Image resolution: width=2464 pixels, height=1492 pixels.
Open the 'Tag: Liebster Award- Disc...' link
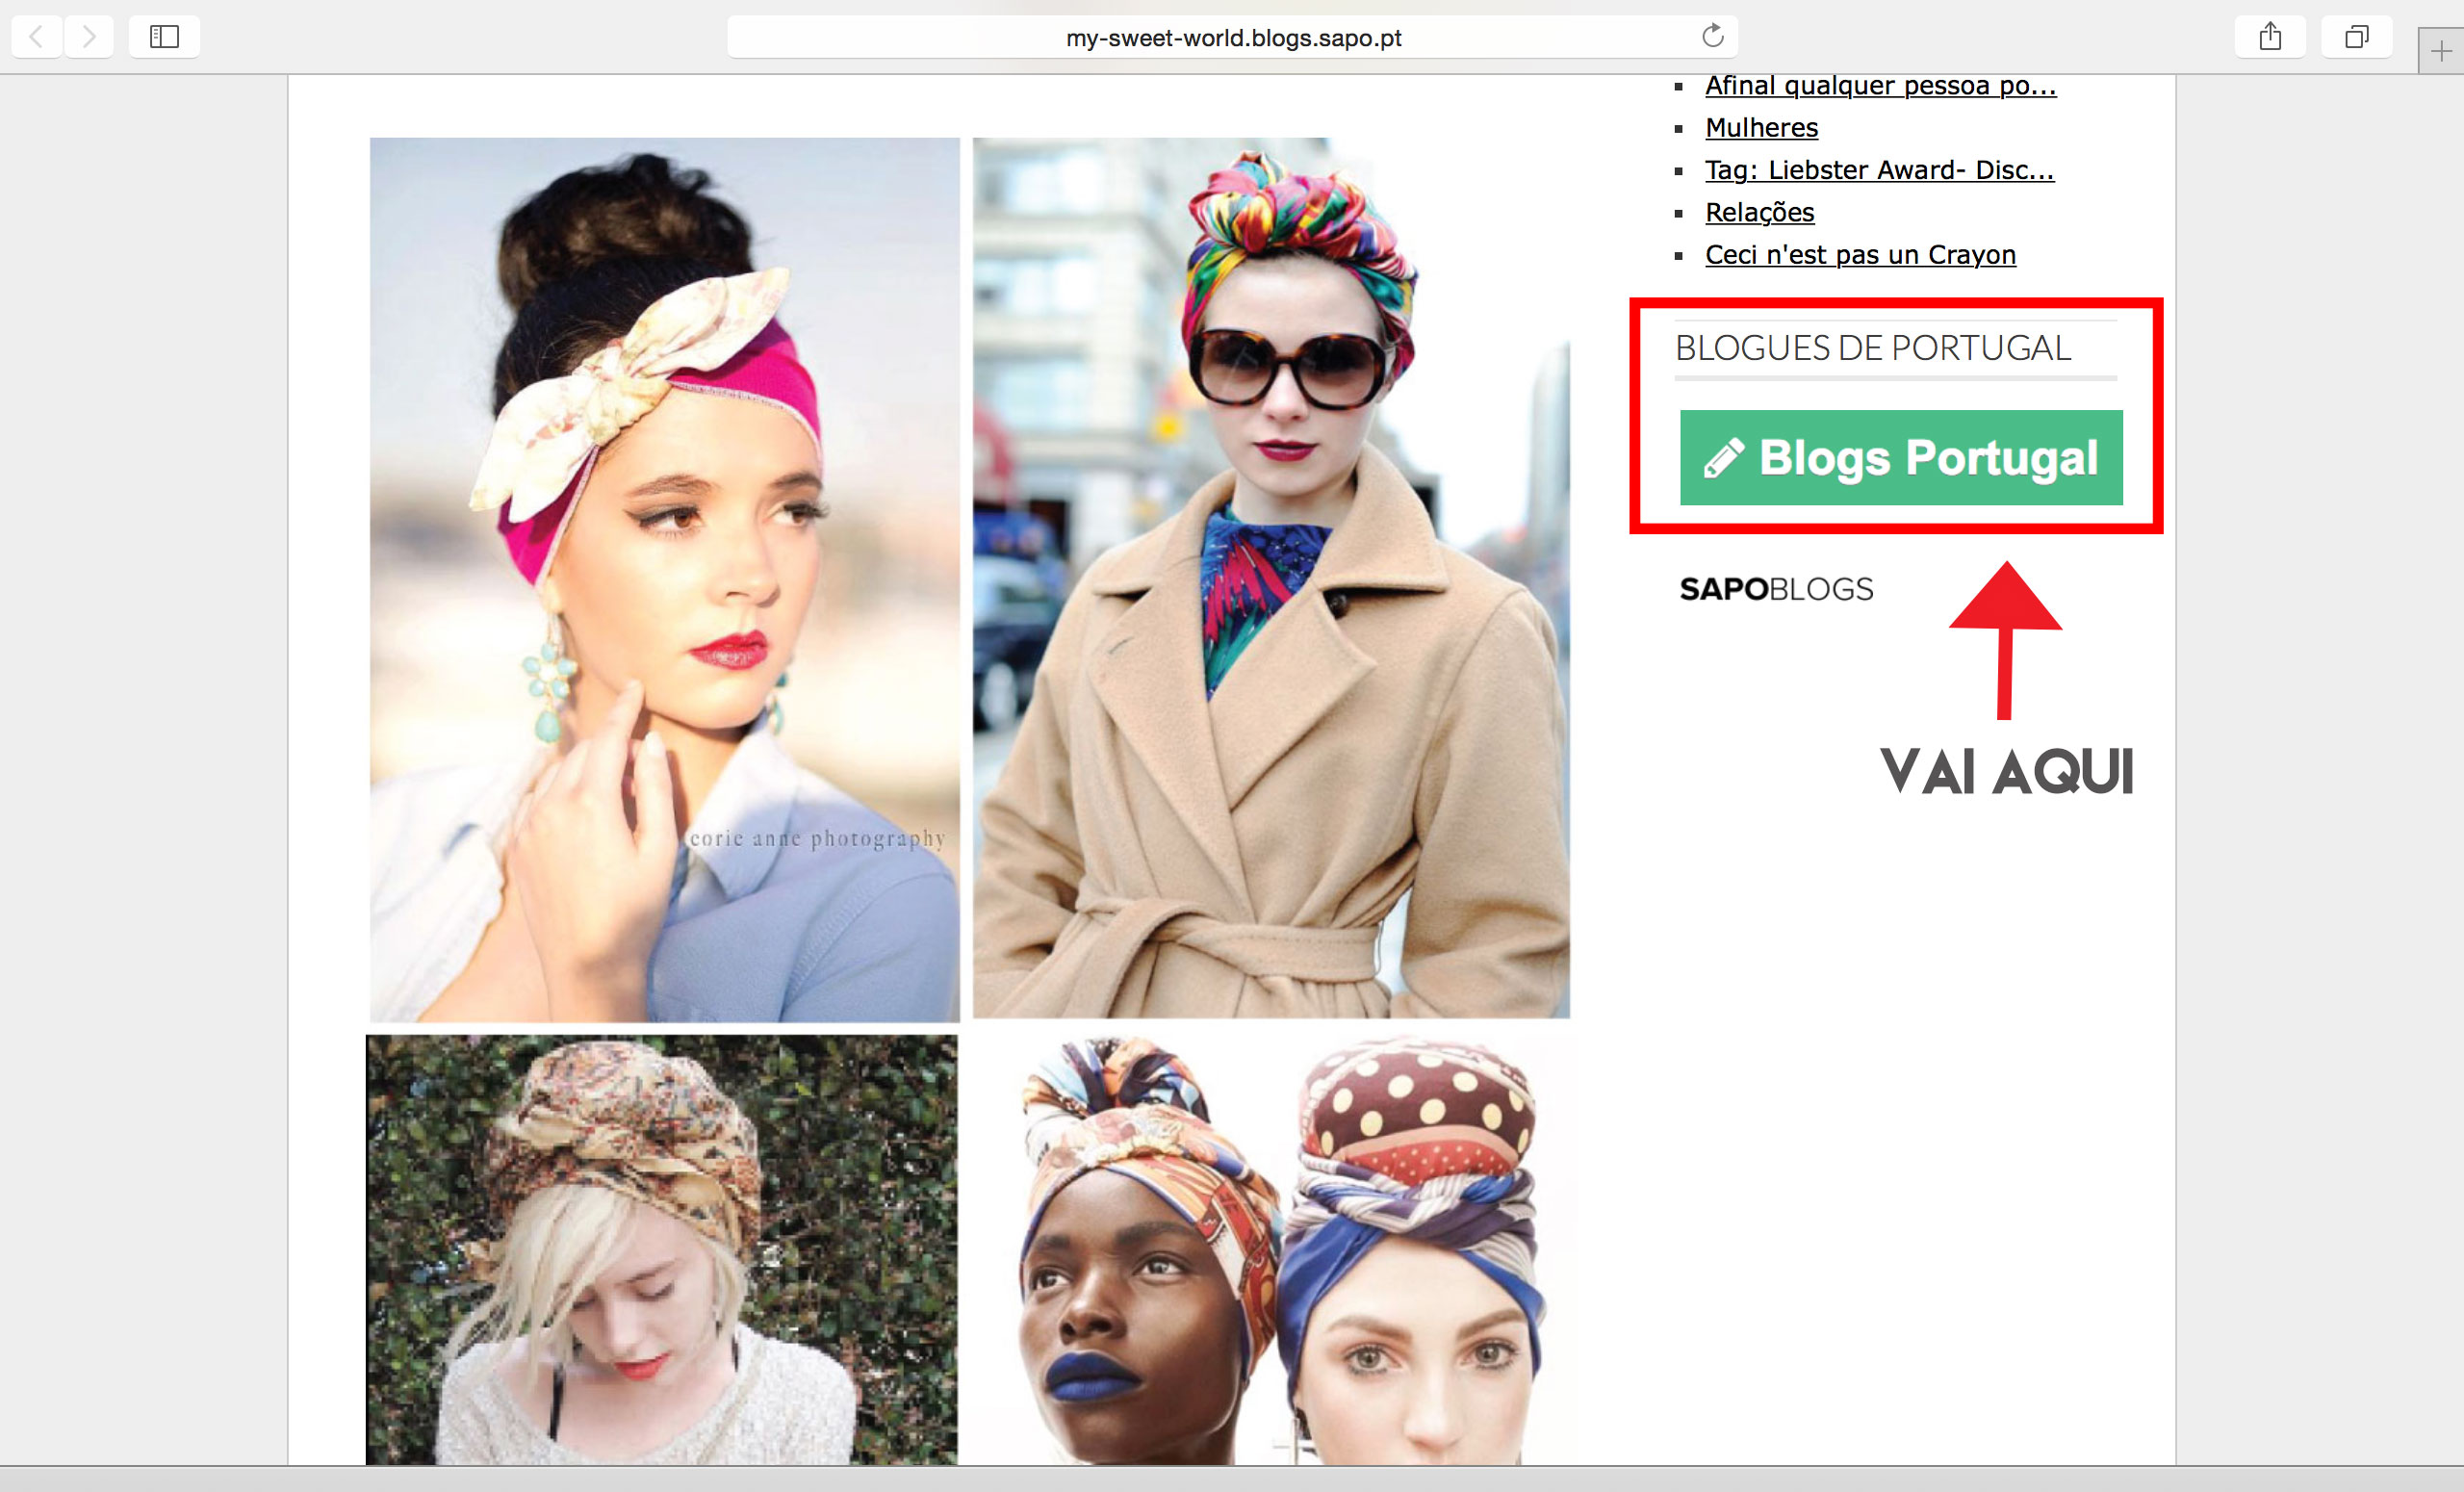point(1879,170)
